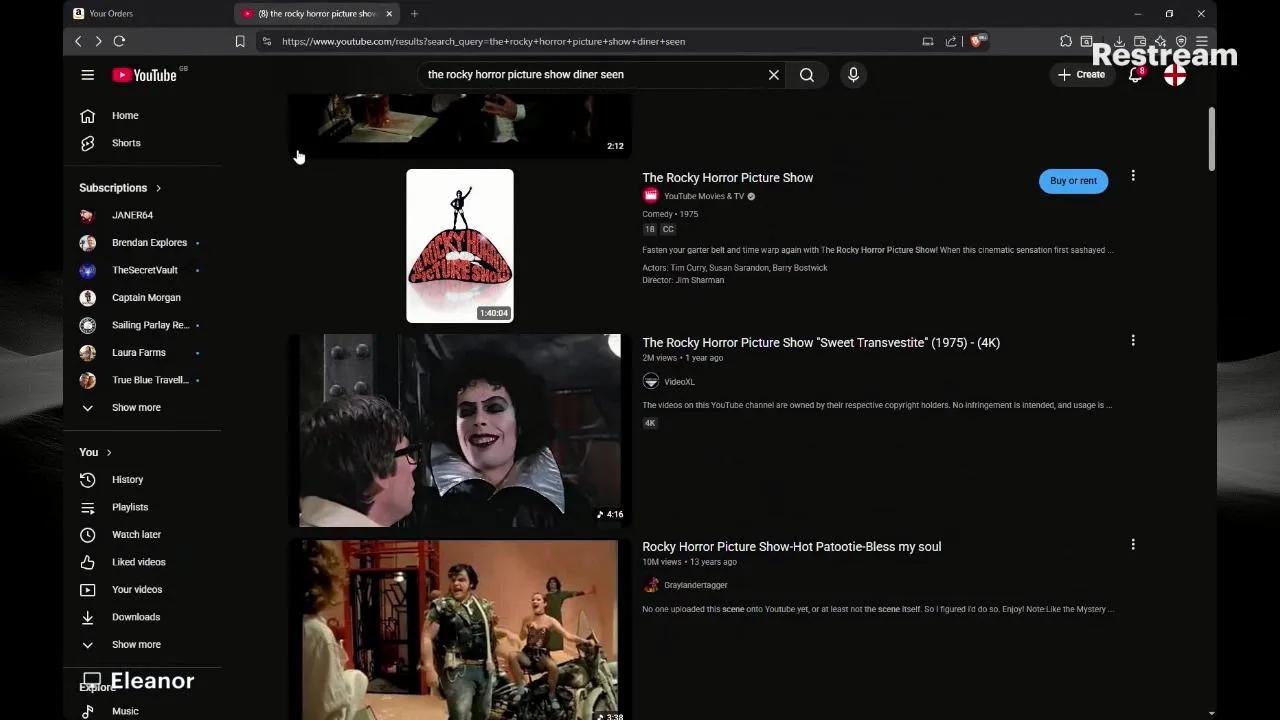Play the Sweet Transvestite video thumbnail
The image size is (1280, 720).
(460, 430)
